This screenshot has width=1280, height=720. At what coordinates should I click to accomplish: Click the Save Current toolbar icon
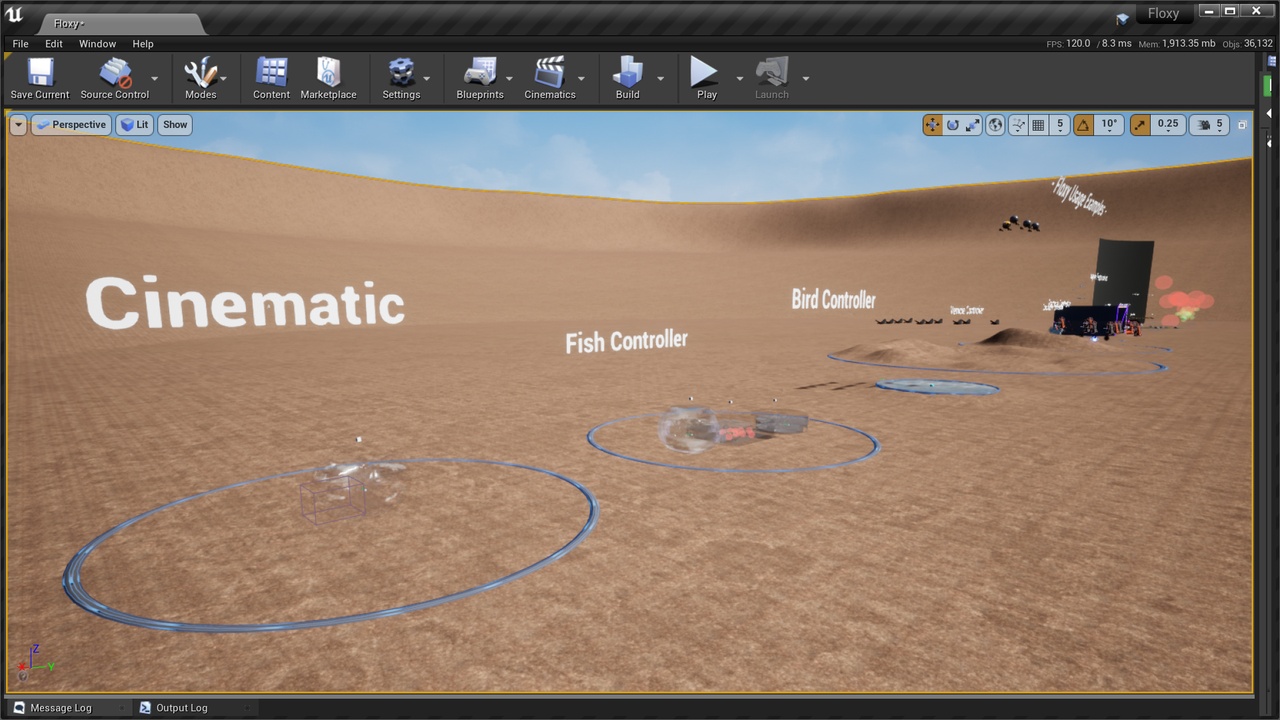pos(40,78)
